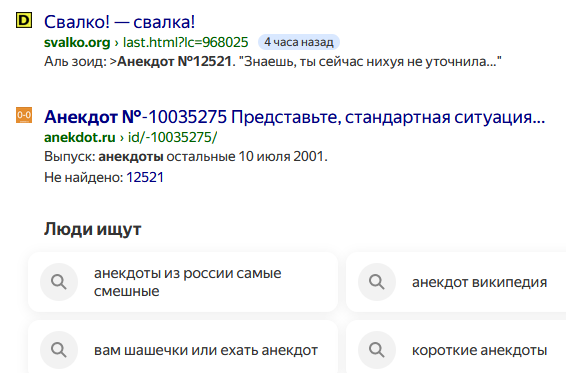Click the svalko.org domain link
The image size is (566, 373).
pyautogui.click(x=77, y=43)
